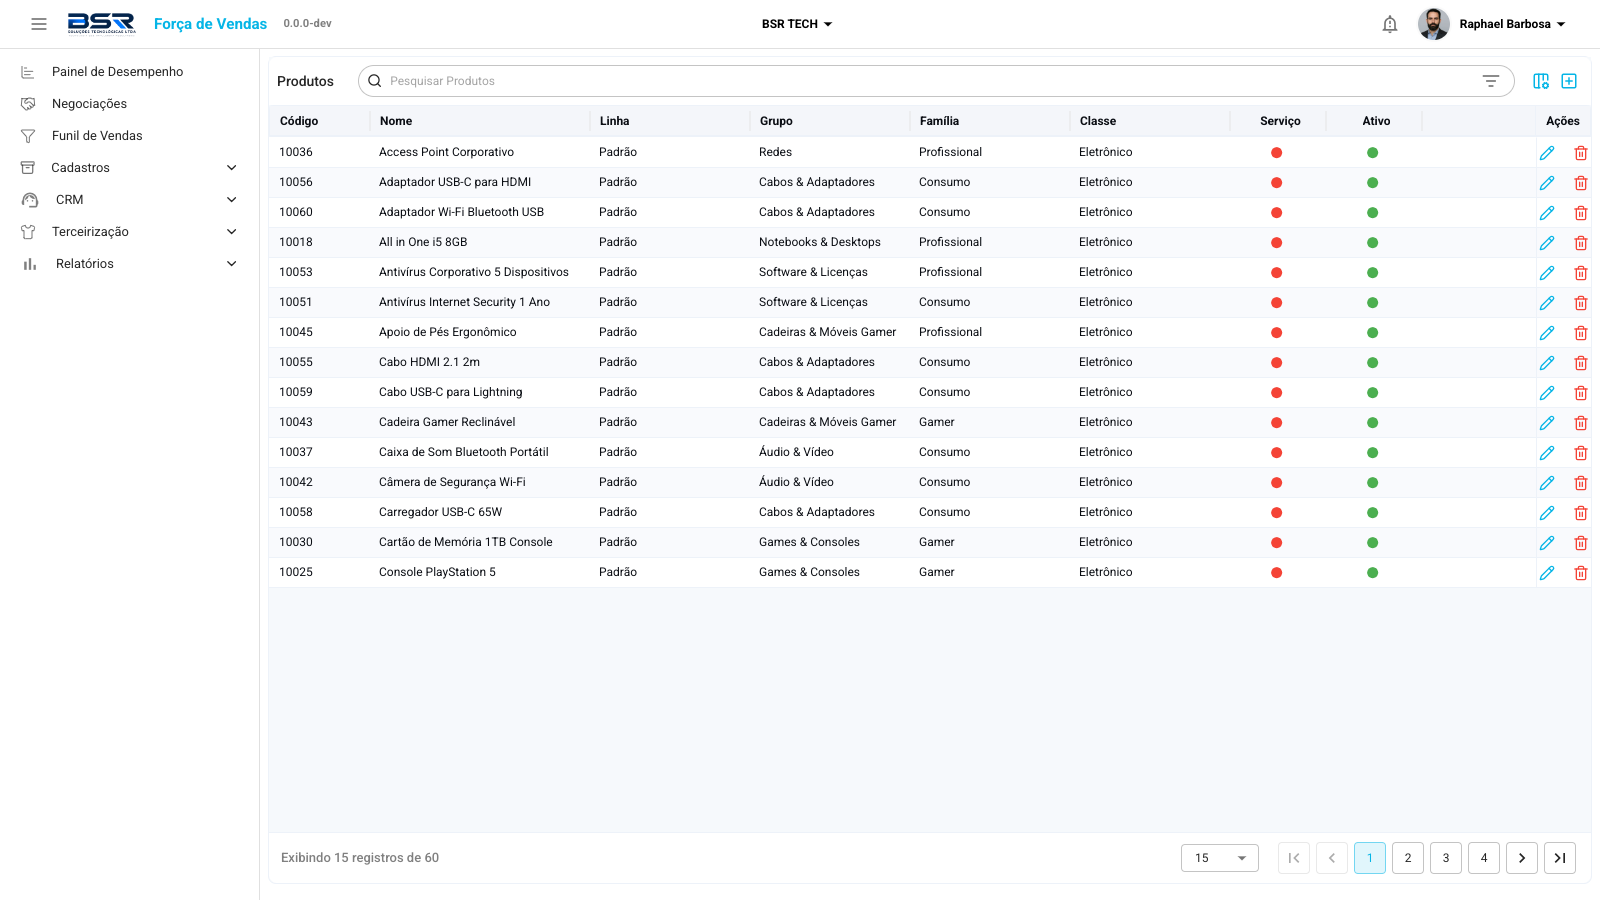Expand the Cadastros sidebar section
The height and width of the screenshot is (900, 1600).
pos(130,168)
